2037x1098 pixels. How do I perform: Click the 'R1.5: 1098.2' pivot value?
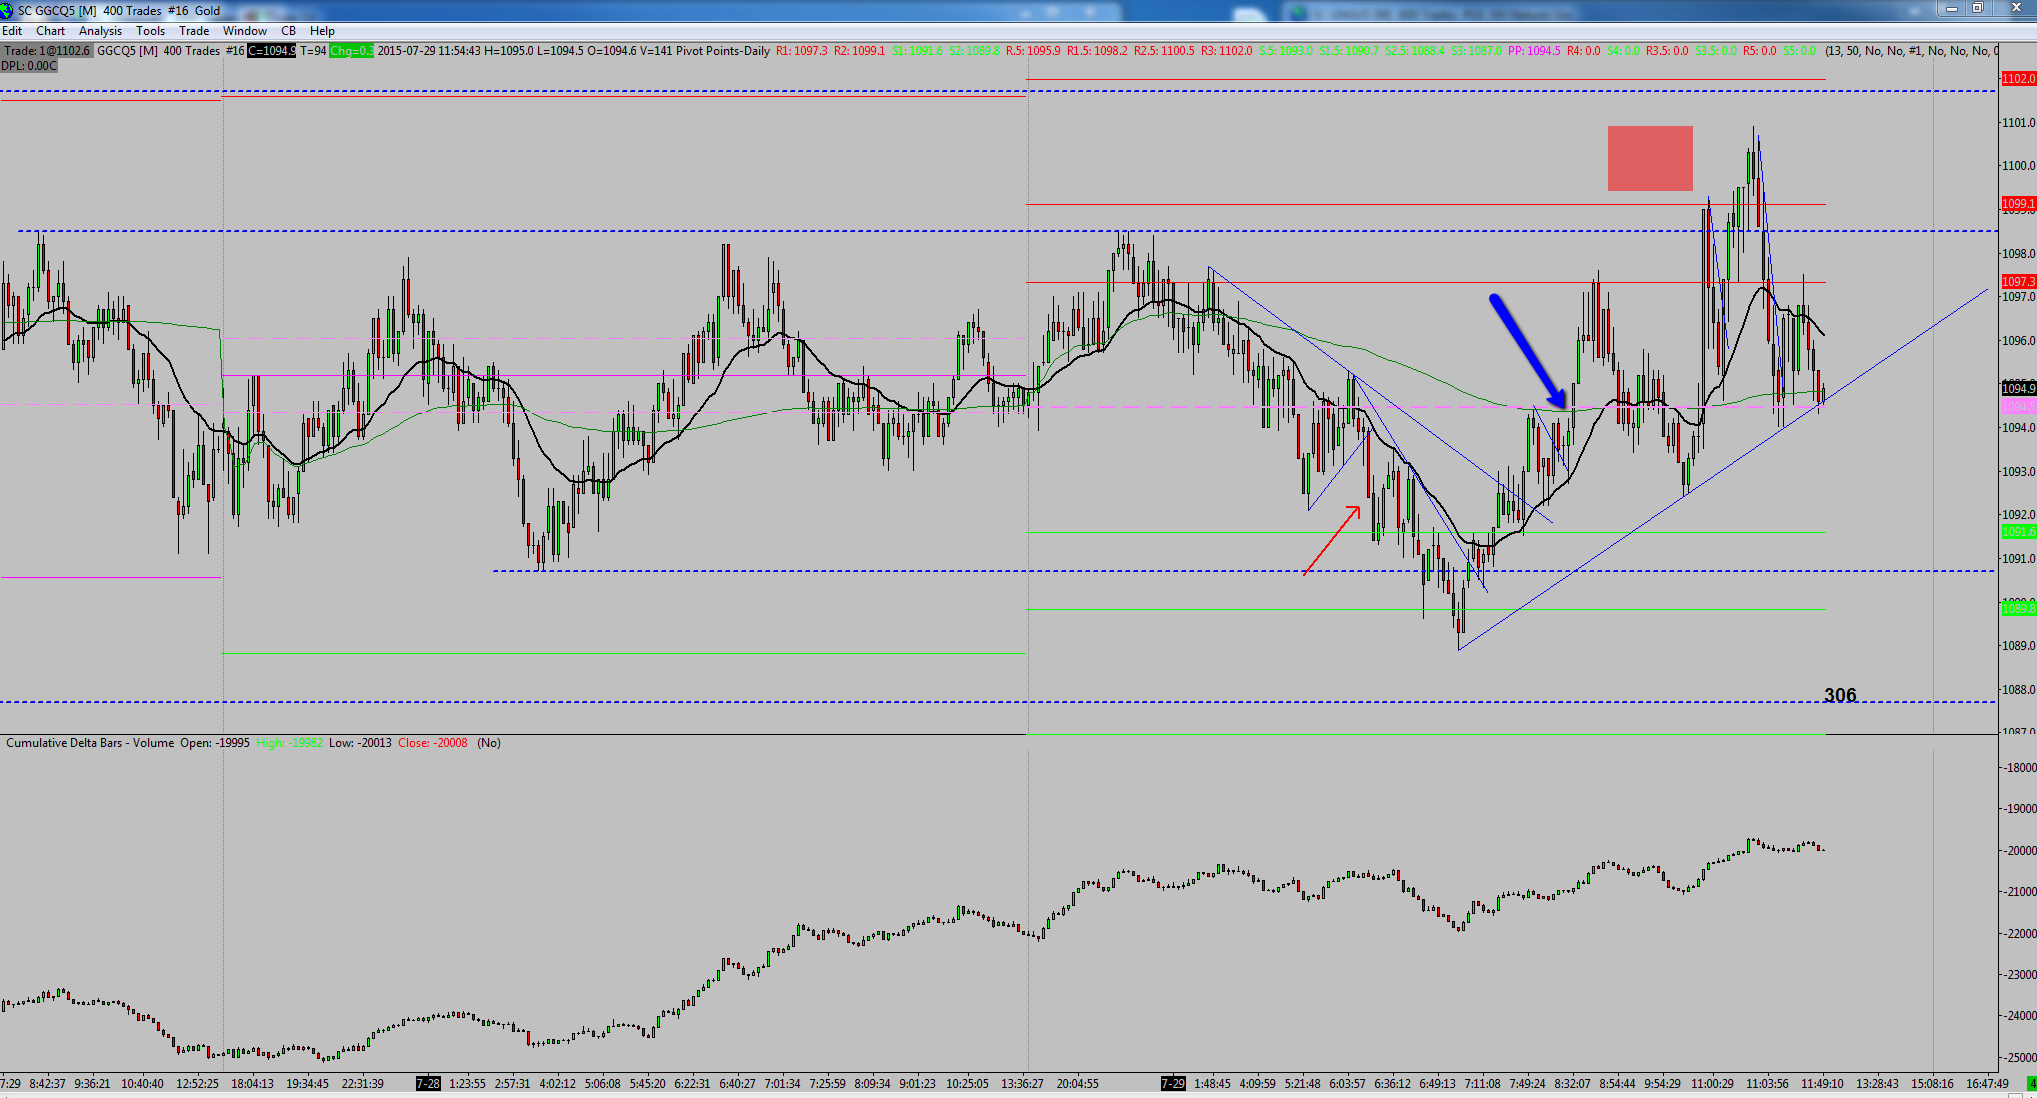point(1097,51)
